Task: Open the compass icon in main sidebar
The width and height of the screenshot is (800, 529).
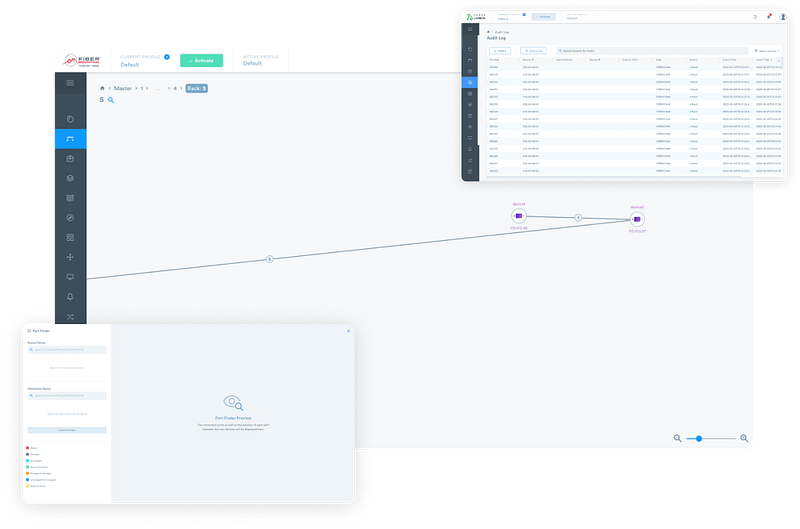Action: [70, 218]
